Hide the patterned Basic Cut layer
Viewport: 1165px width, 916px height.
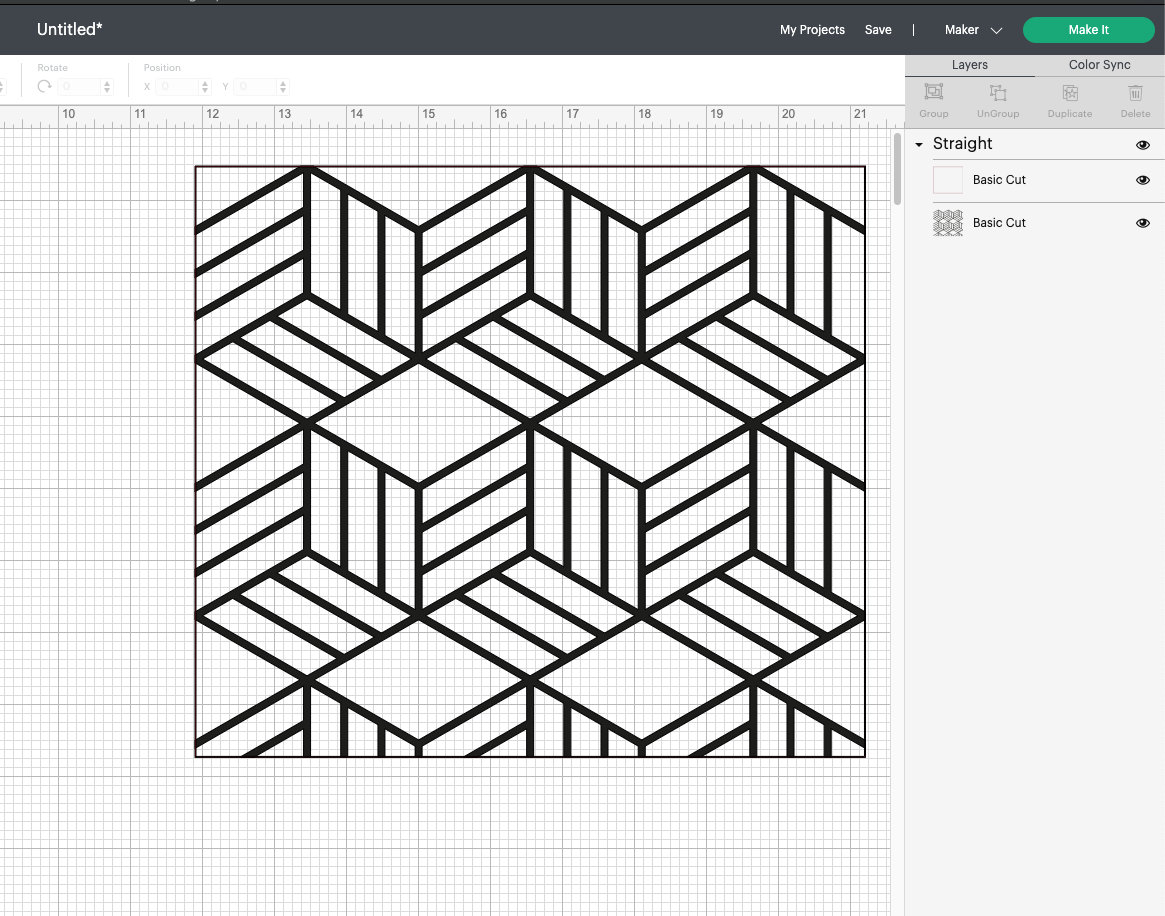point(1142,223)
